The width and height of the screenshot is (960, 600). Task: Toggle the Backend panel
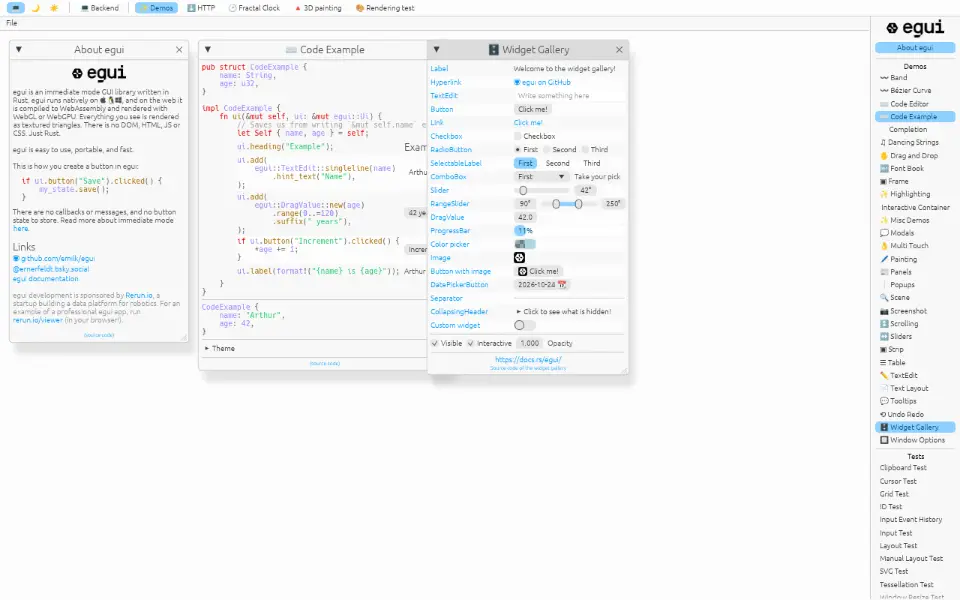click(100, 8)
